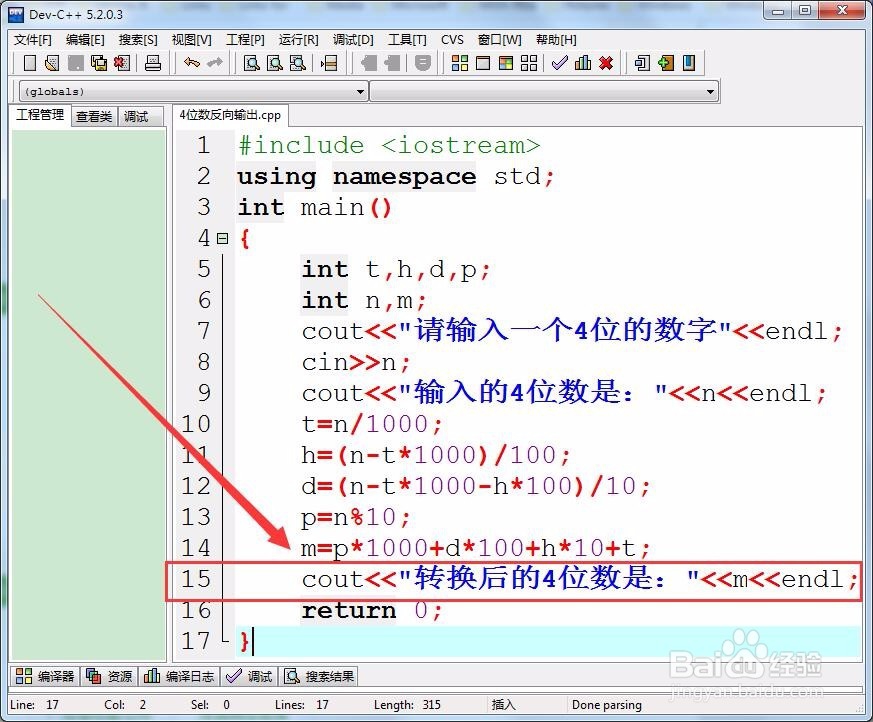Viewport: 873px width, 722px height.
Task: Click the empty project manager panel
Action: (89, 394)
